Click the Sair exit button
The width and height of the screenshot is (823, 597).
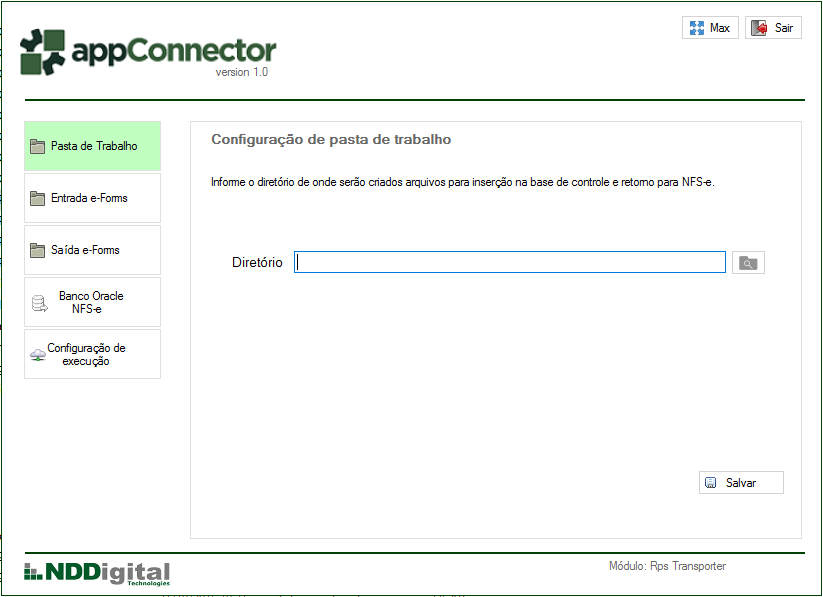[x=773, y=27]
